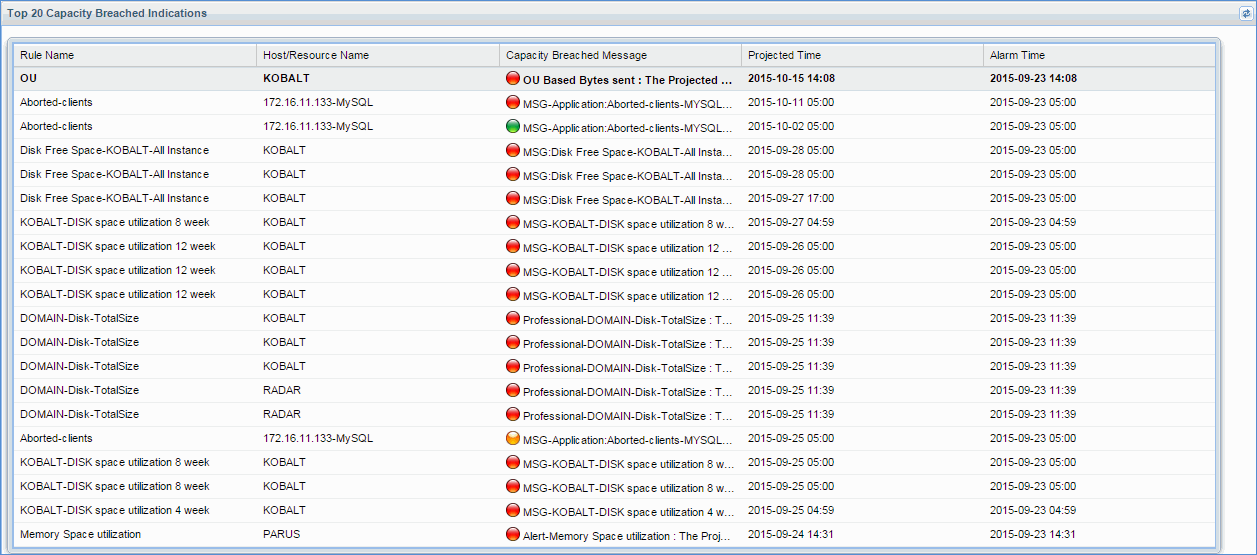Image resolution: width=1257 pixels, height=555 pixels.
Task: Click the red icon in the Memory Space utilization row
Action: (x=513, y=535)
